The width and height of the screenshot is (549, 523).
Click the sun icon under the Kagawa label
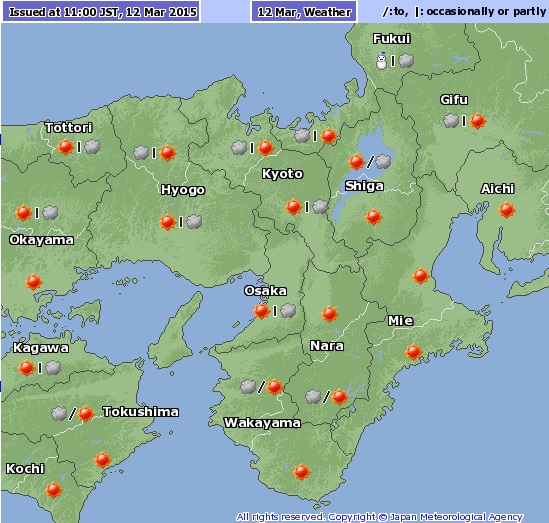click(x=26, y=368)
